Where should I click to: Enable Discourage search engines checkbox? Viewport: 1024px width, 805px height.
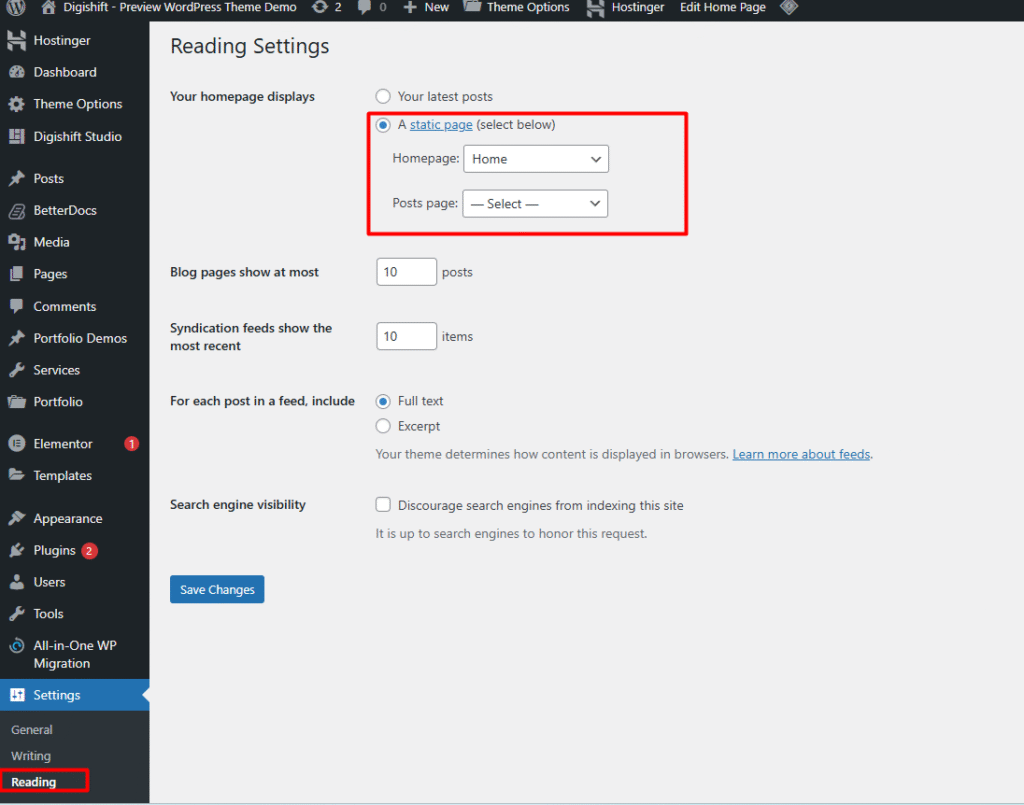coord(383,505)
